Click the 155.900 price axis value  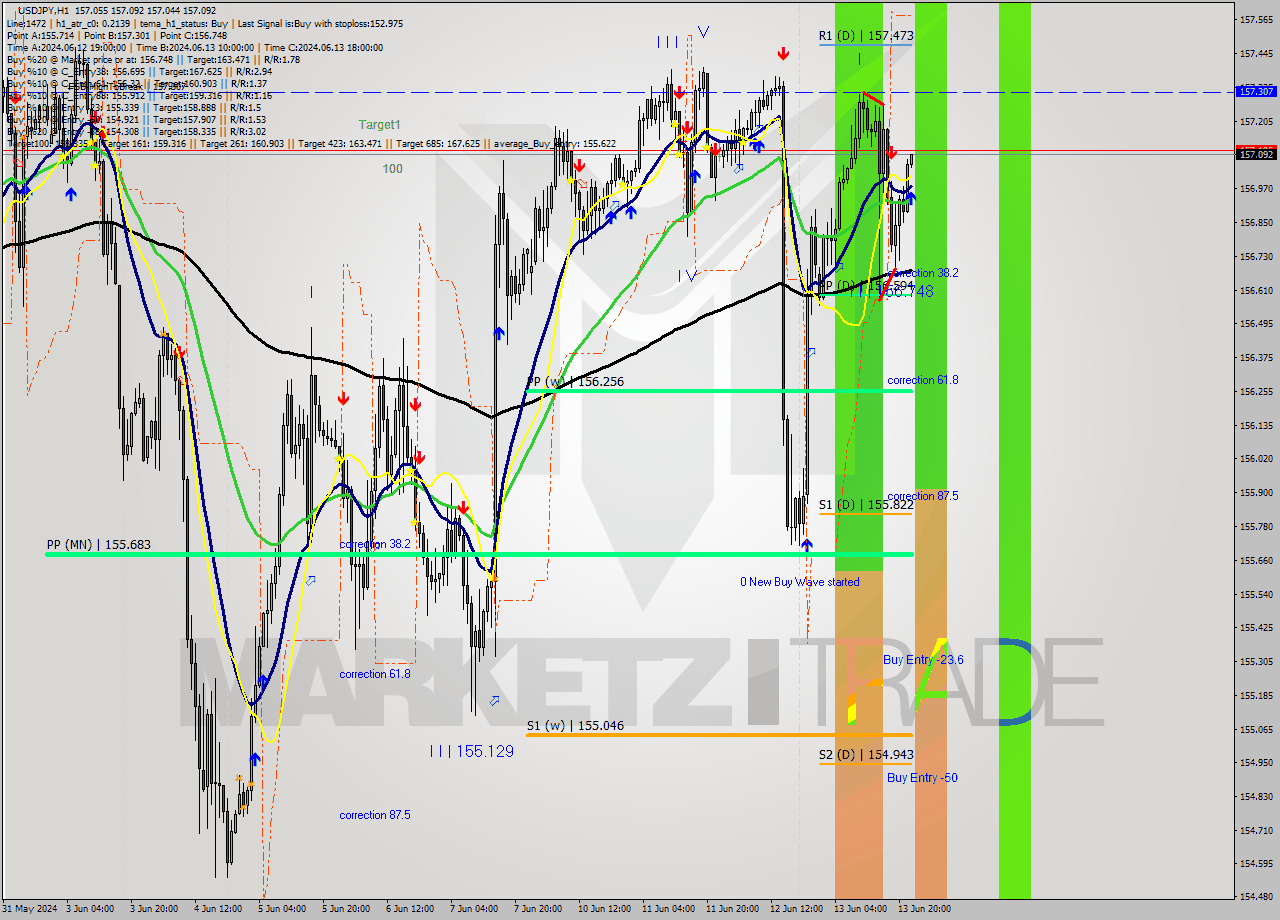(1256, 492)
